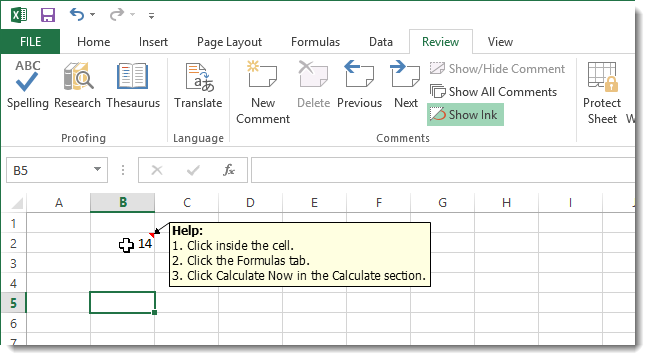Screen dimensions: 650x360
Task: Click Show/Hide Comment
Action: click(x=497, y=68)
